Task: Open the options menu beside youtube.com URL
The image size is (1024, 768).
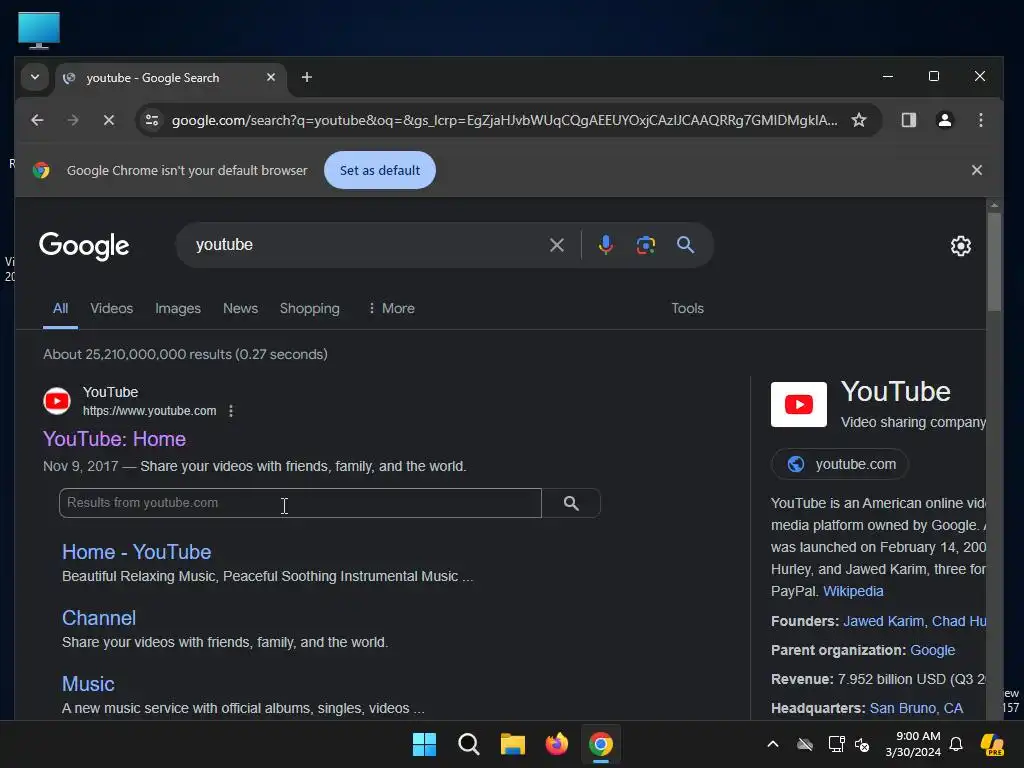Action: [231, 411]
